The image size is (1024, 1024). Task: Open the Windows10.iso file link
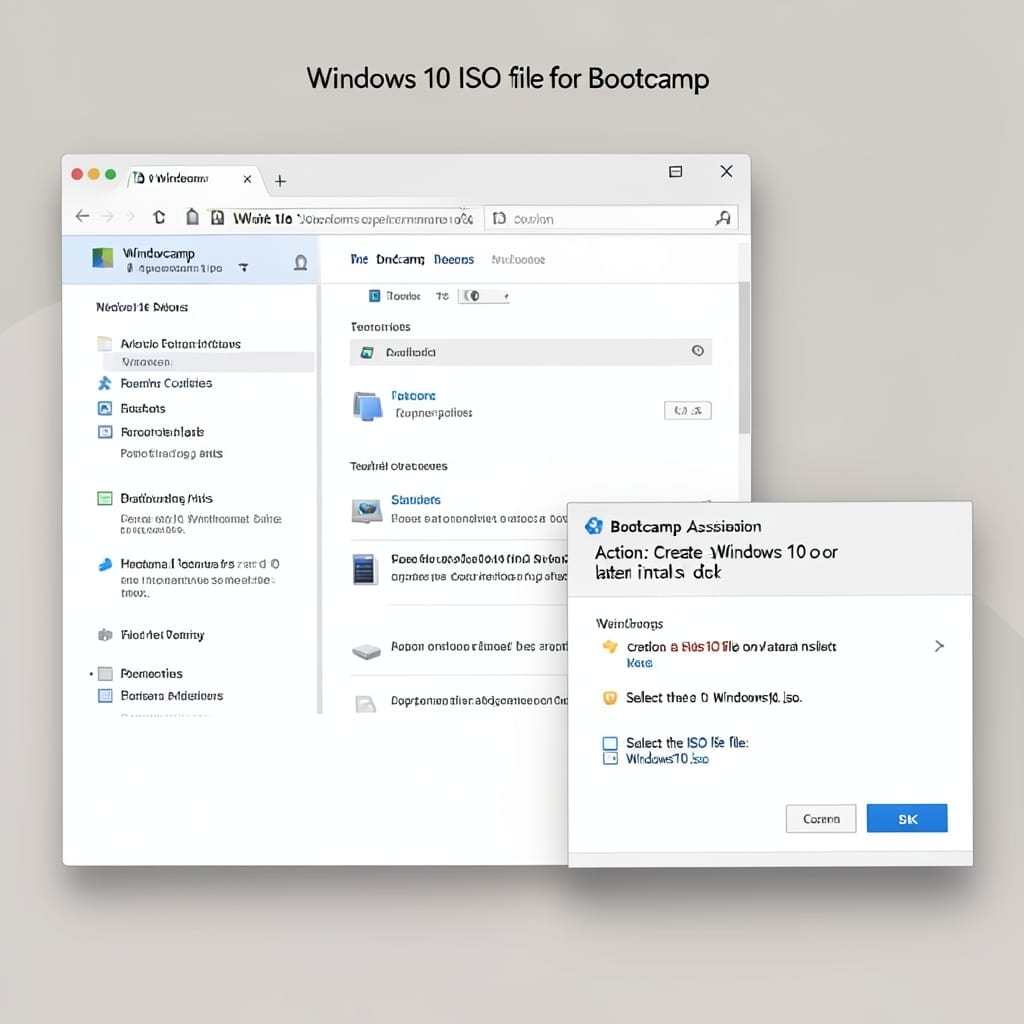tap(667, 759)
